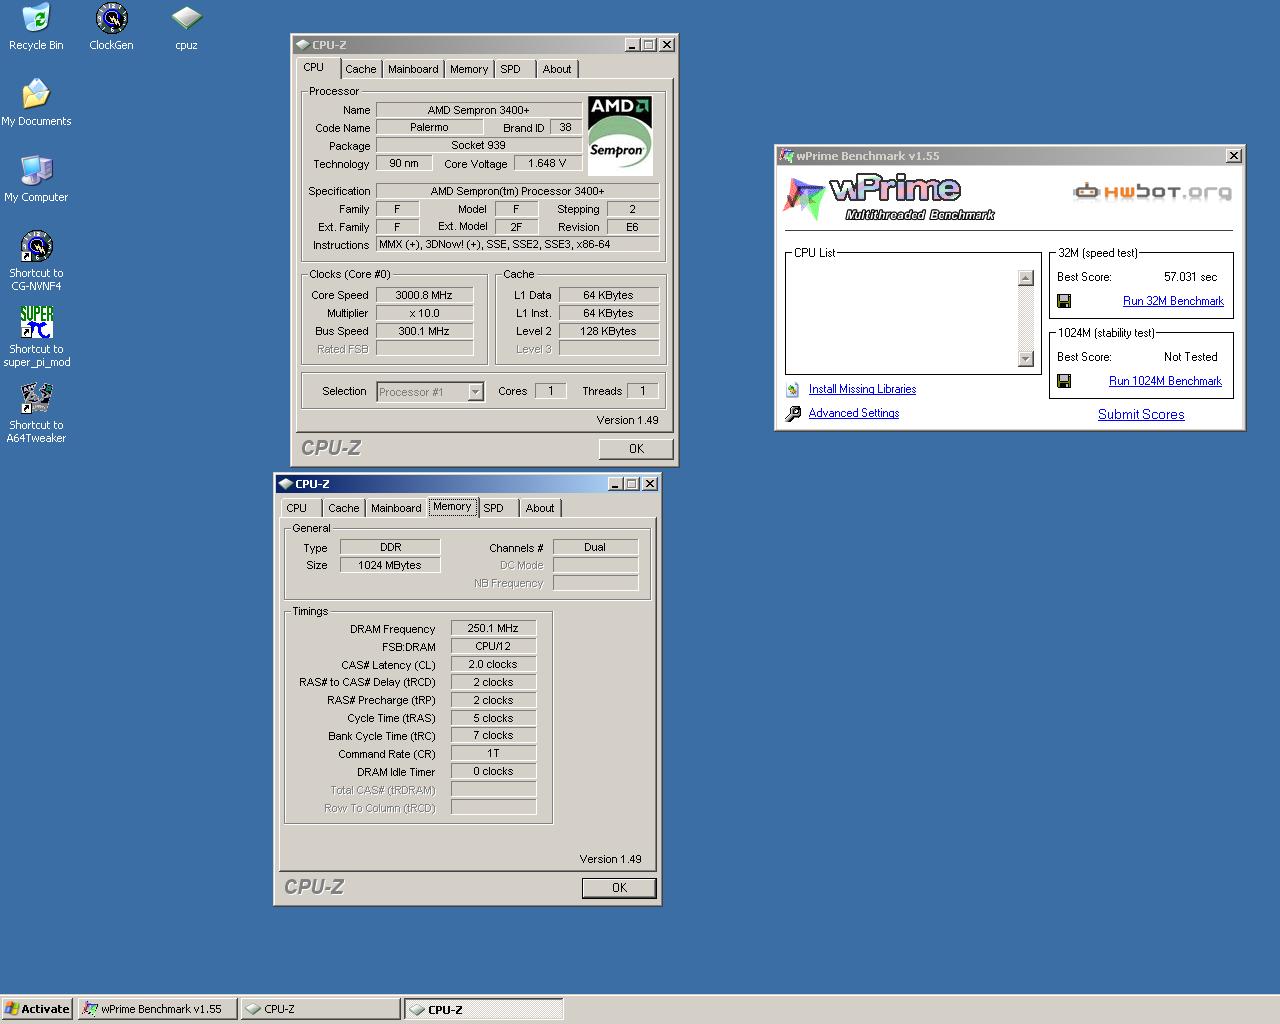Open SPD tab in upper CPU-Z window
The width and height of the screenshot is (1280, 1024).
point(511,69)
